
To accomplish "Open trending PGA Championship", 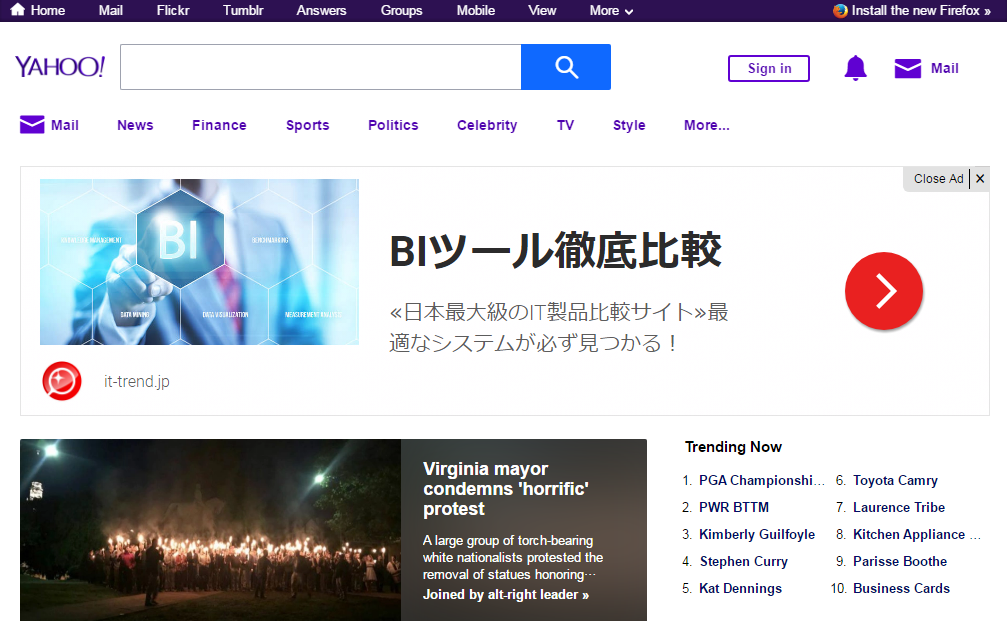I will tap(761, 480).
